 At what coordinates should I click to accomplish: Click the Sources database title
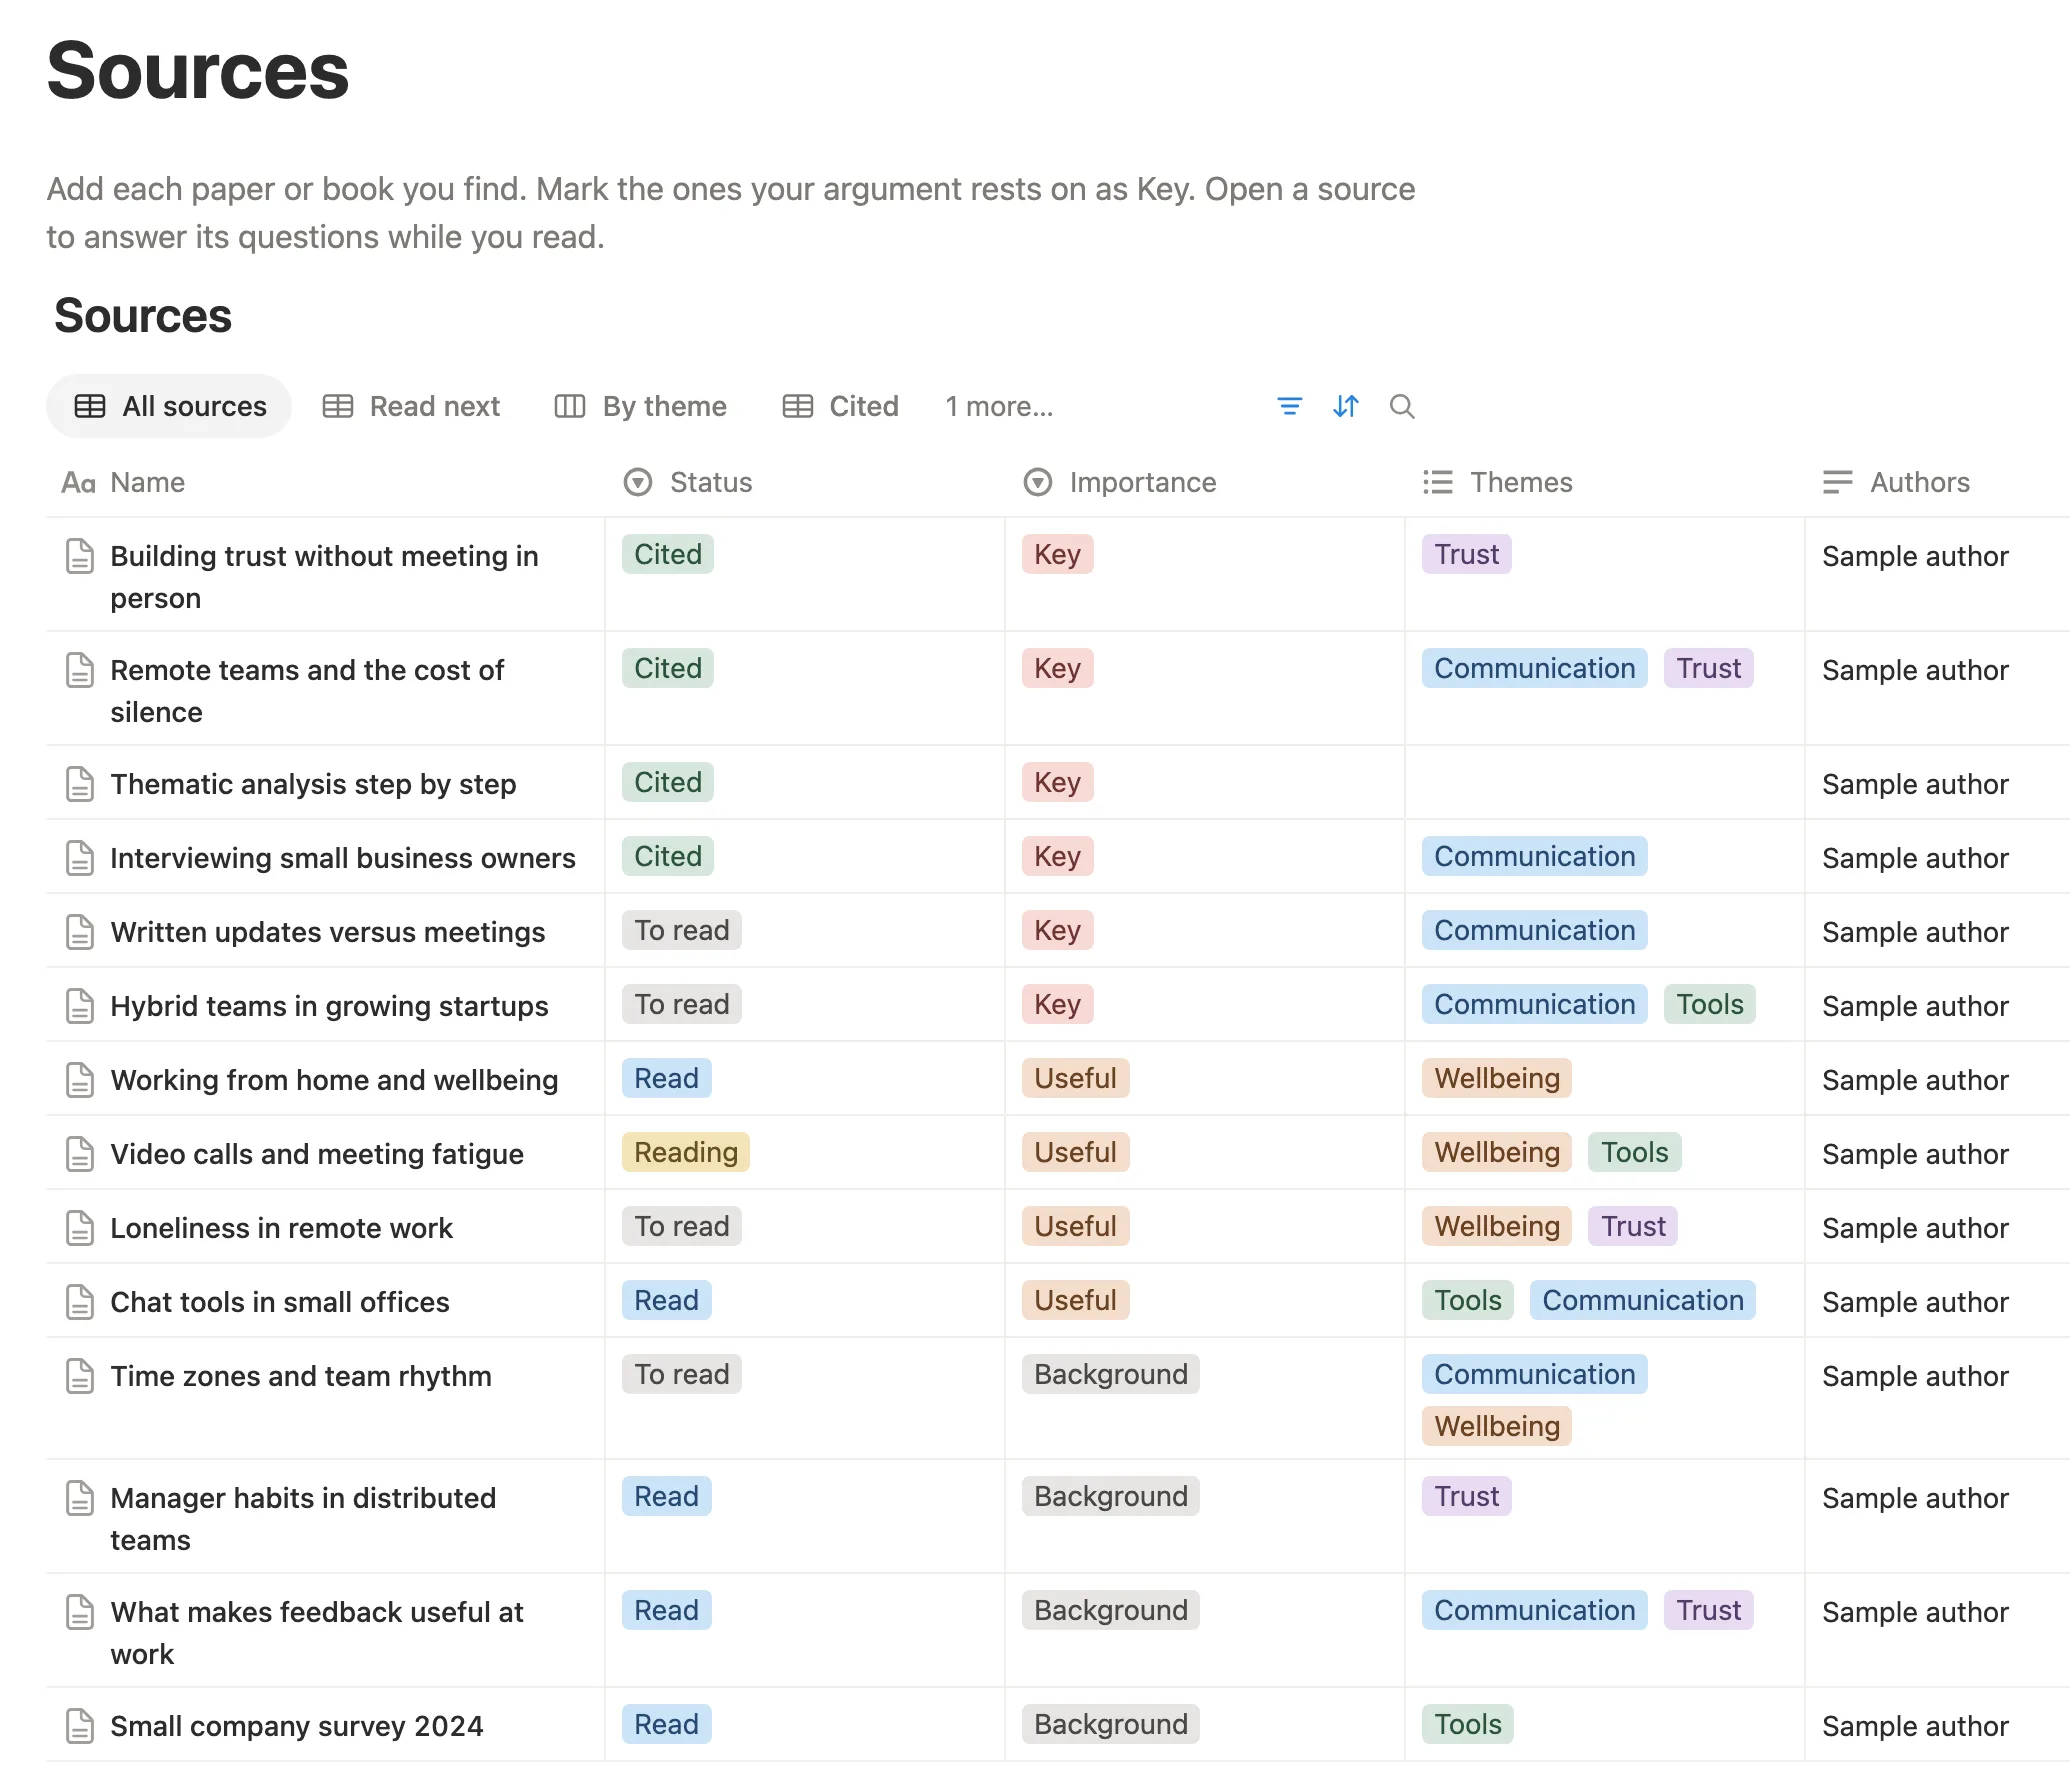(143, 316)
